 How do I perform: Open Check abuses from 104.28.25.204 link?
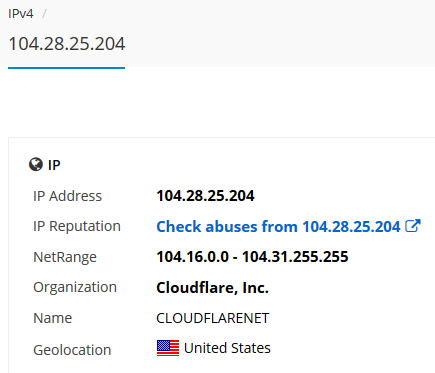(278, 226)
